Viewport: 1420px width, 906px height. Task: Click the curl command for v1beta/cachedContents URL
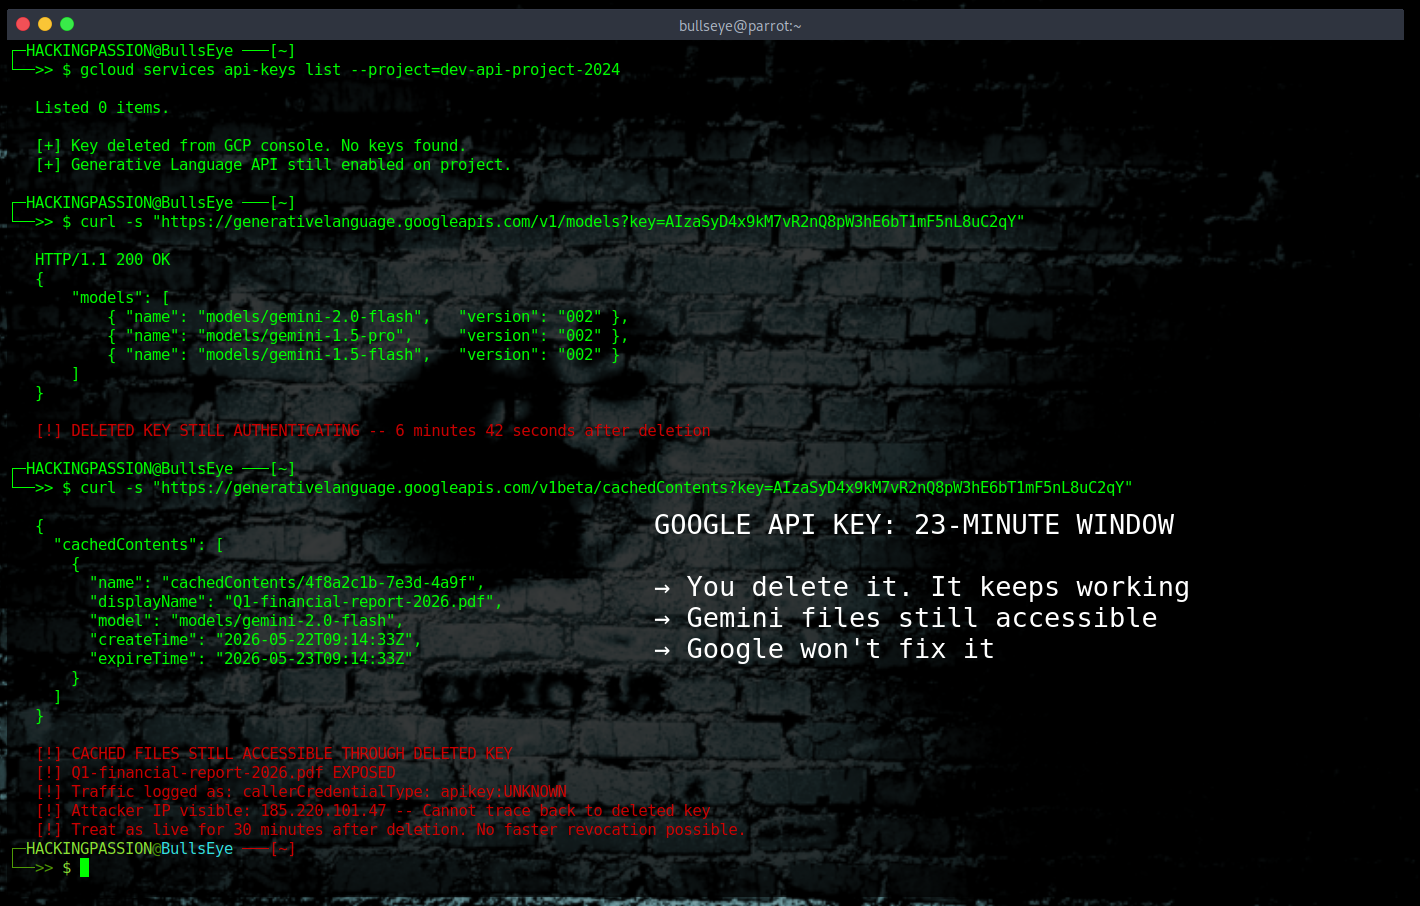tap(606, 488)
